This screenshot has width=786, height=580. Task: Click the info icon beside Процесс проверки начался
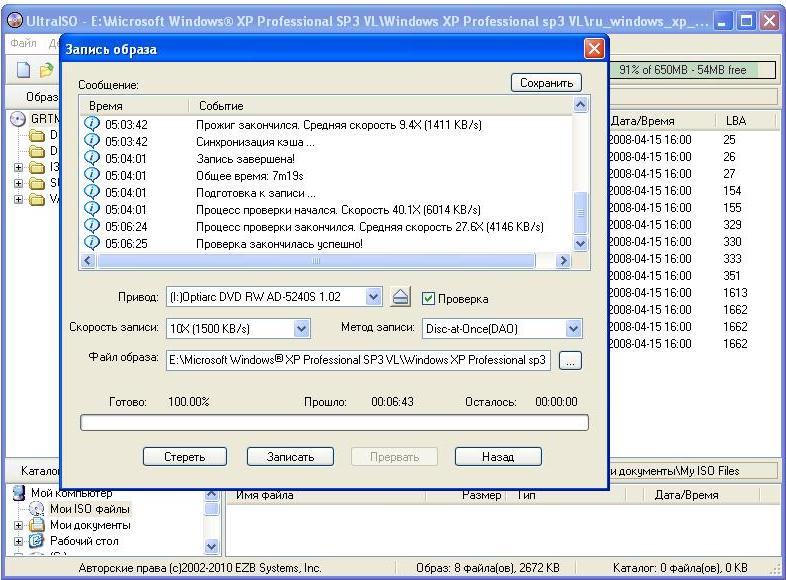click(x=92, y=209)
